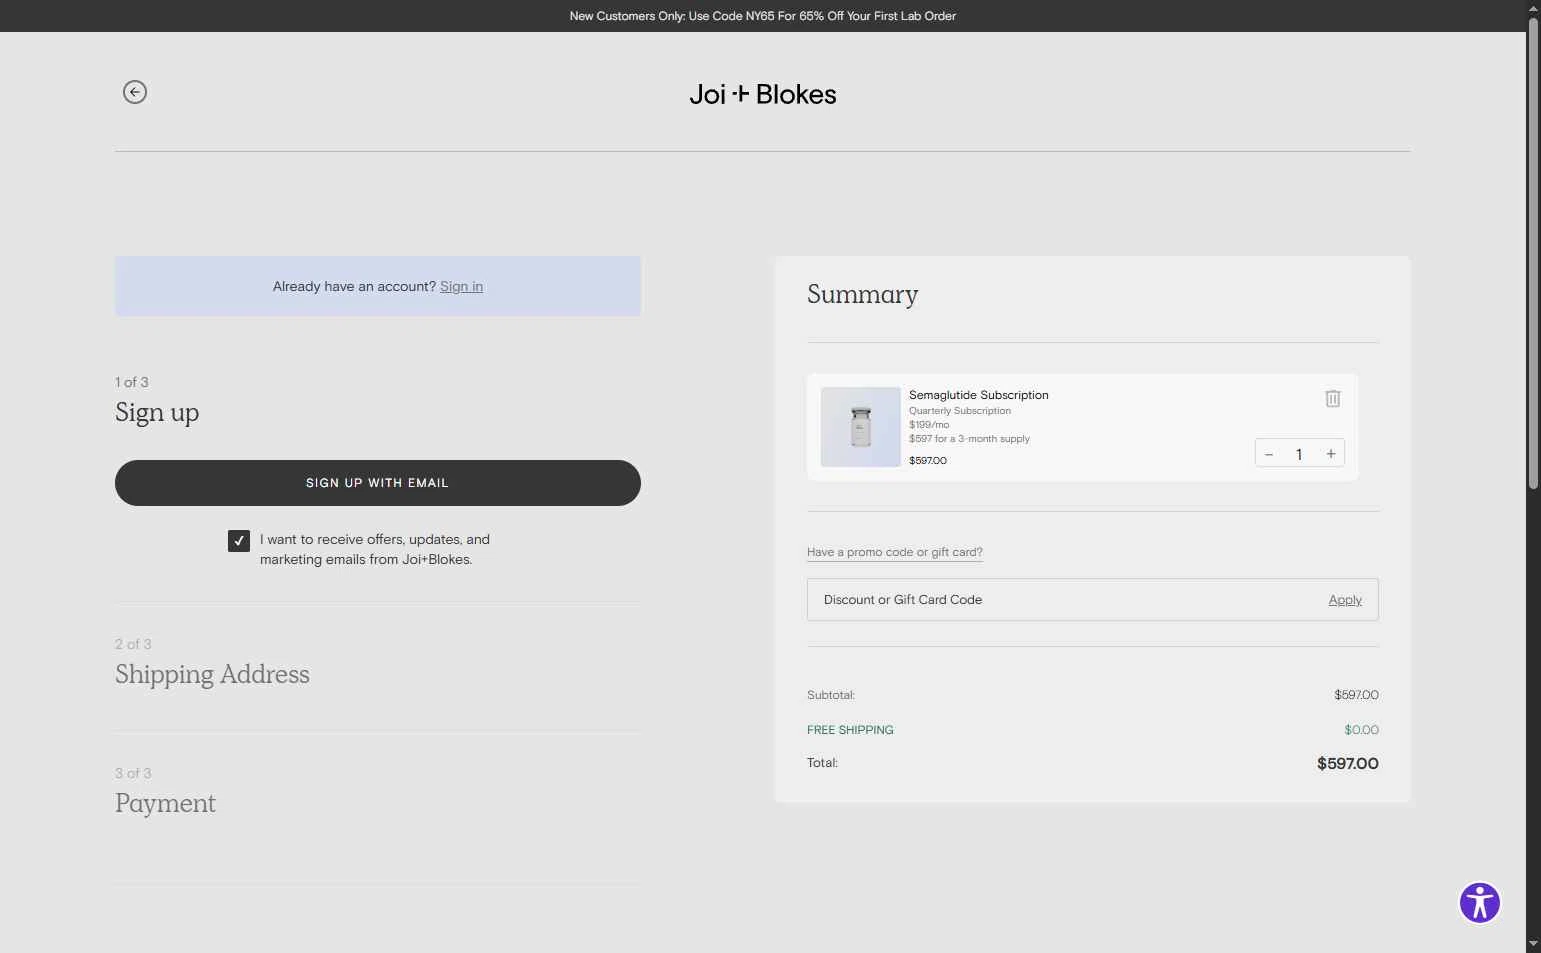Click the $199/mo price text
Image resolution: width=1541 pixels, height=953 pixels.
929,425
